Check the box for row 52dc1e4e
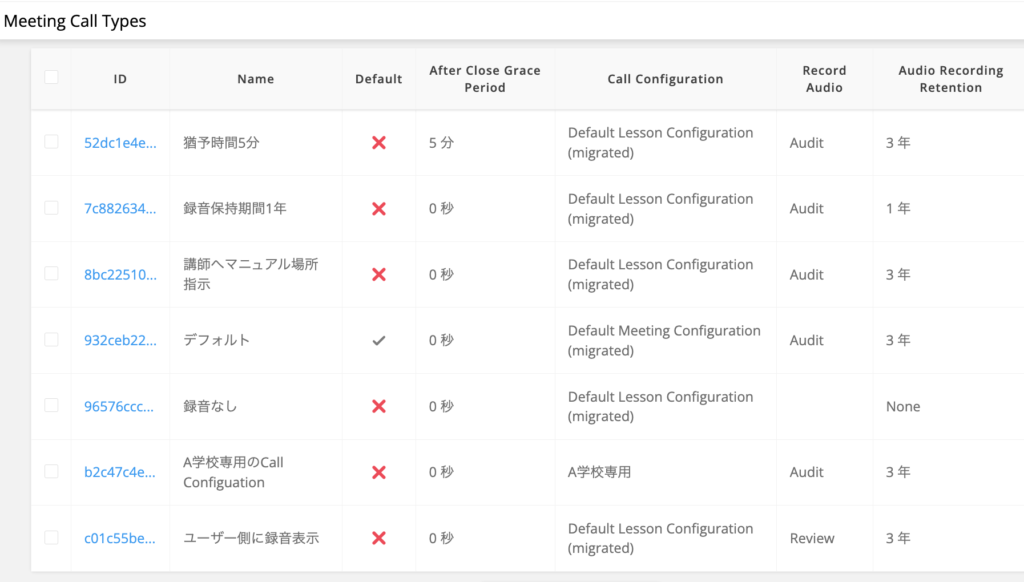Image resolution: width=1024 pixels, height=582 pixels. pyautogui.click(x=52, y=142)
